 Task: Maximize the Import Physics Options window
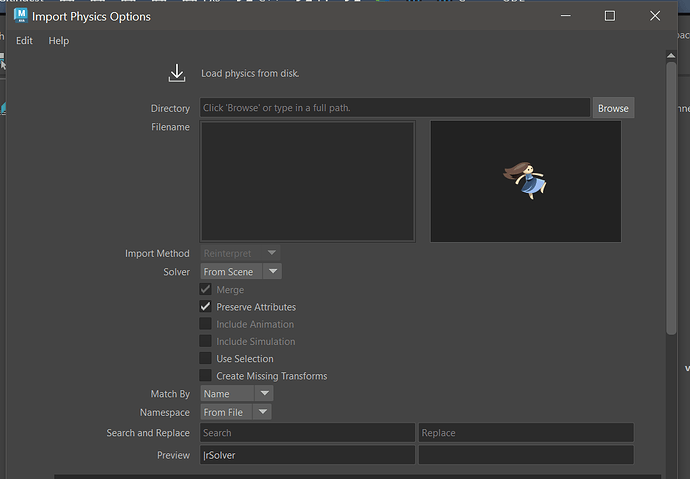point(610,16)
